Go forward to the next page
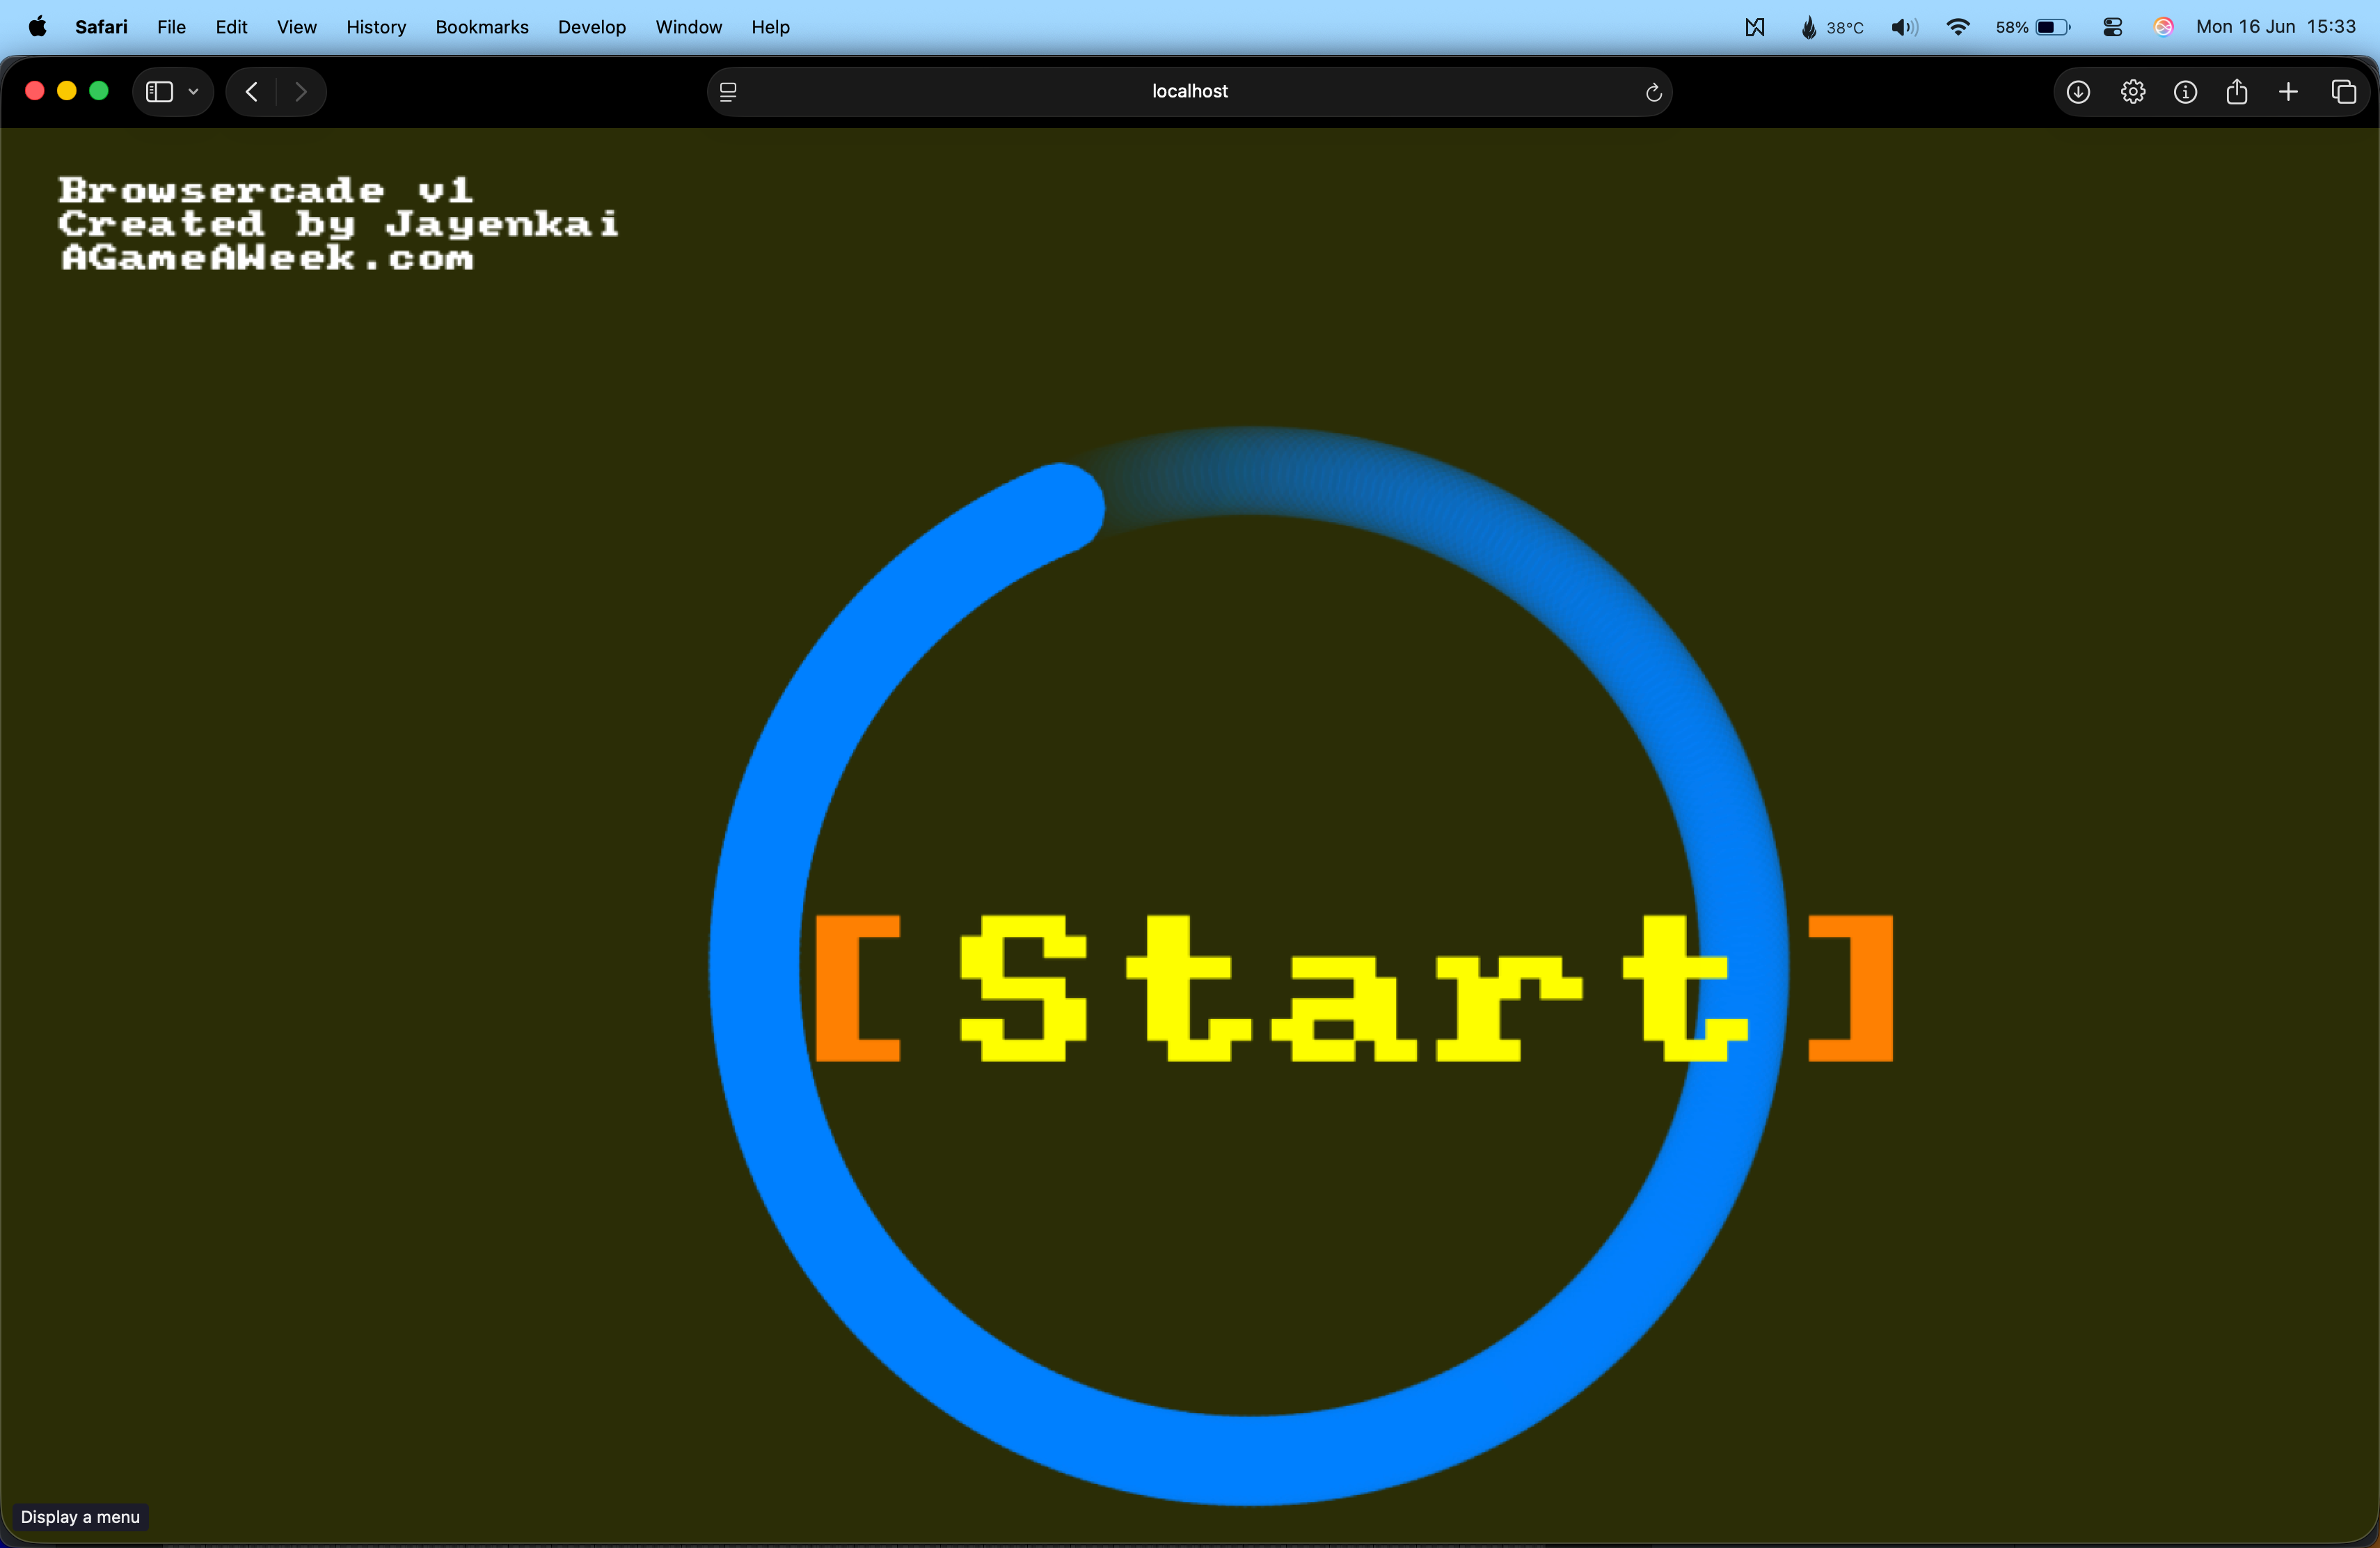 coord(301,92)
